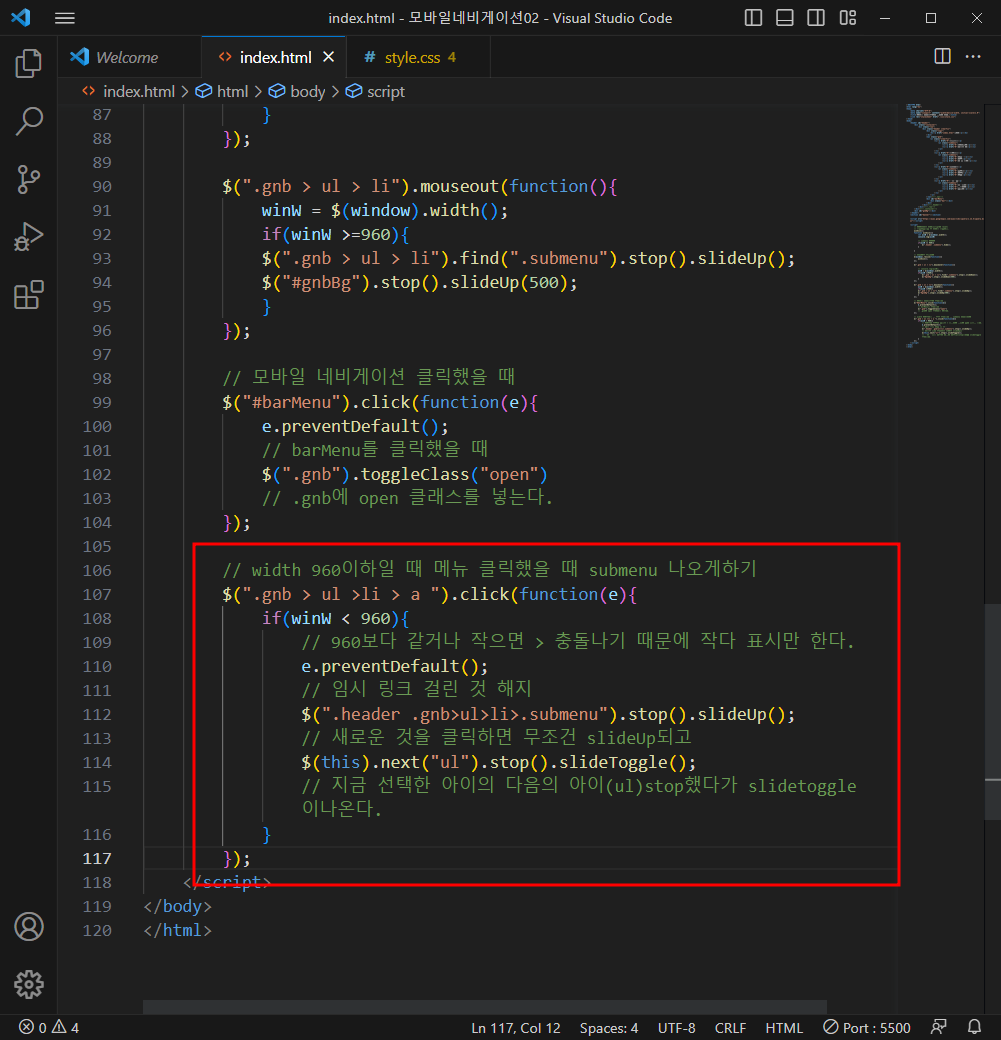Click the code minimap

click(x=944, y=226)
